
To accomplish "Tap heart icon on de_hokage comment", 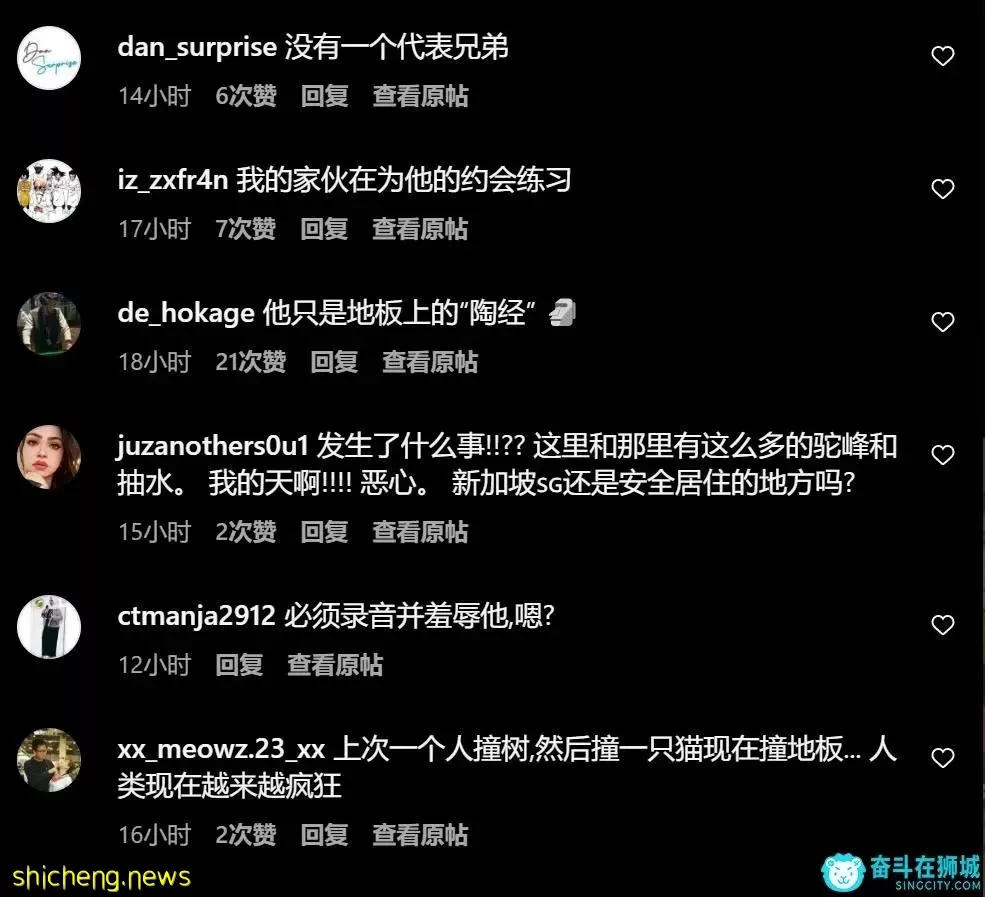I will point(942,322).
